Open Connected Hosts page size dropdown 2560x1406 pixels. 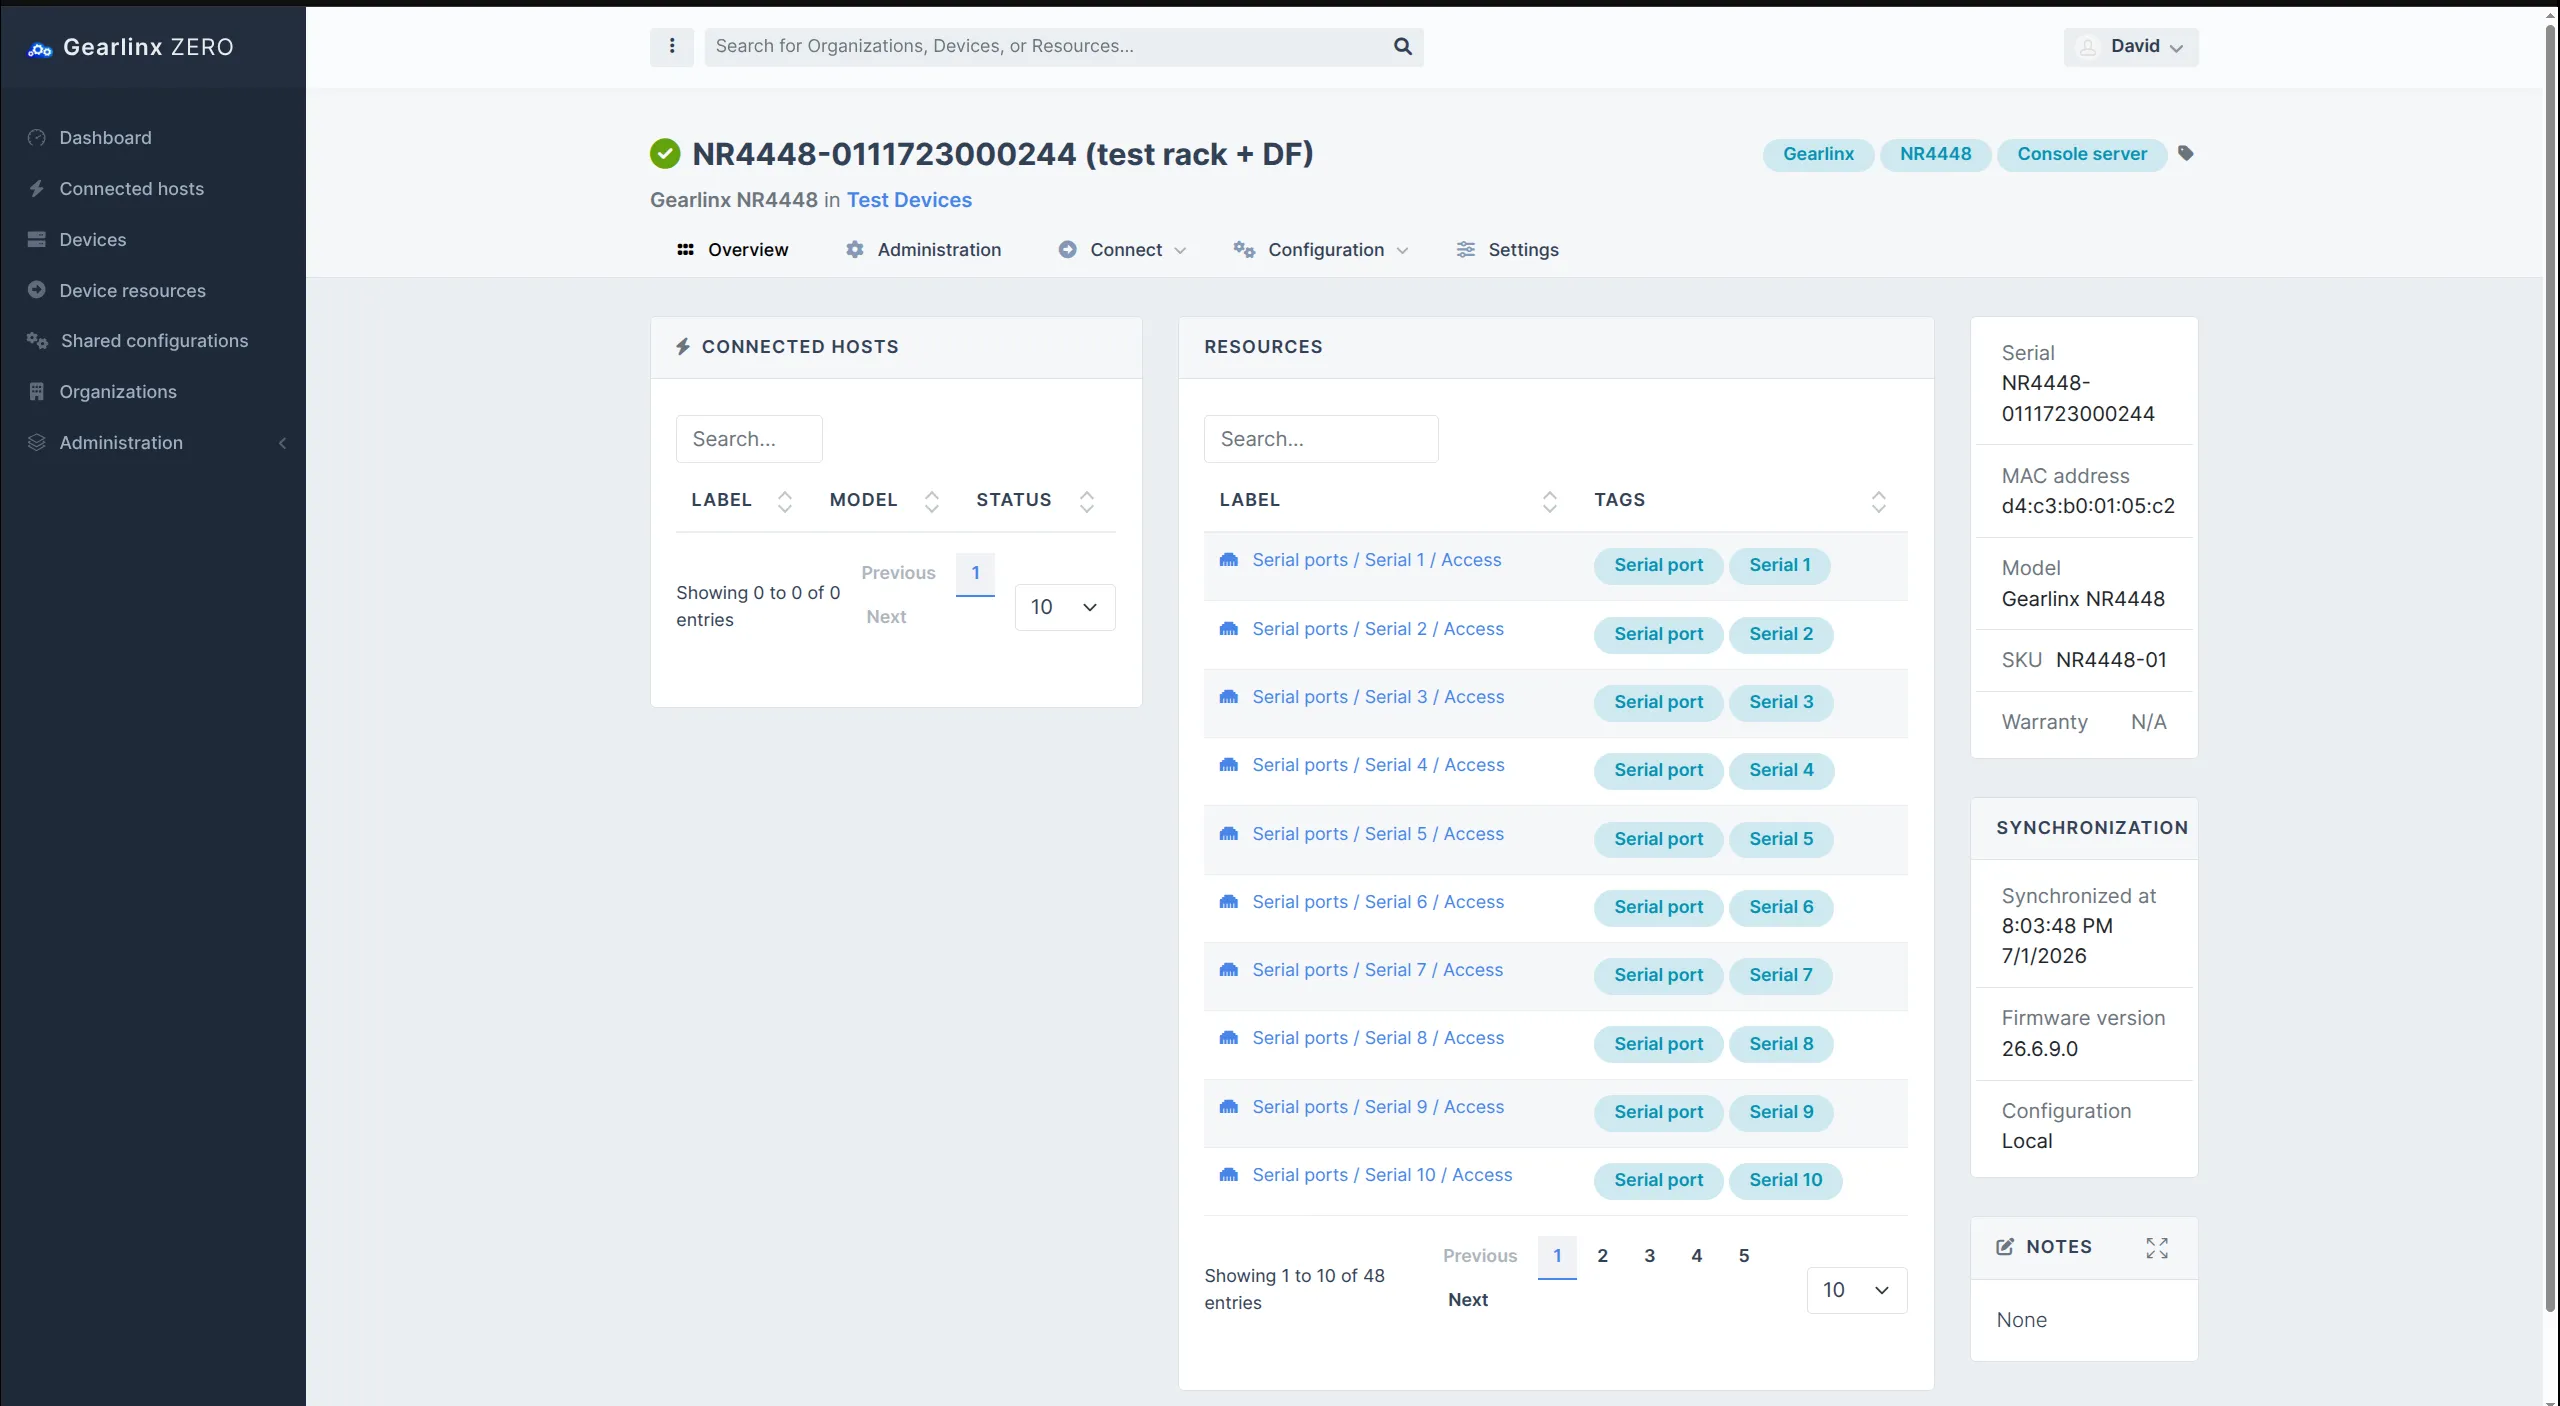tap(1065, 607)
